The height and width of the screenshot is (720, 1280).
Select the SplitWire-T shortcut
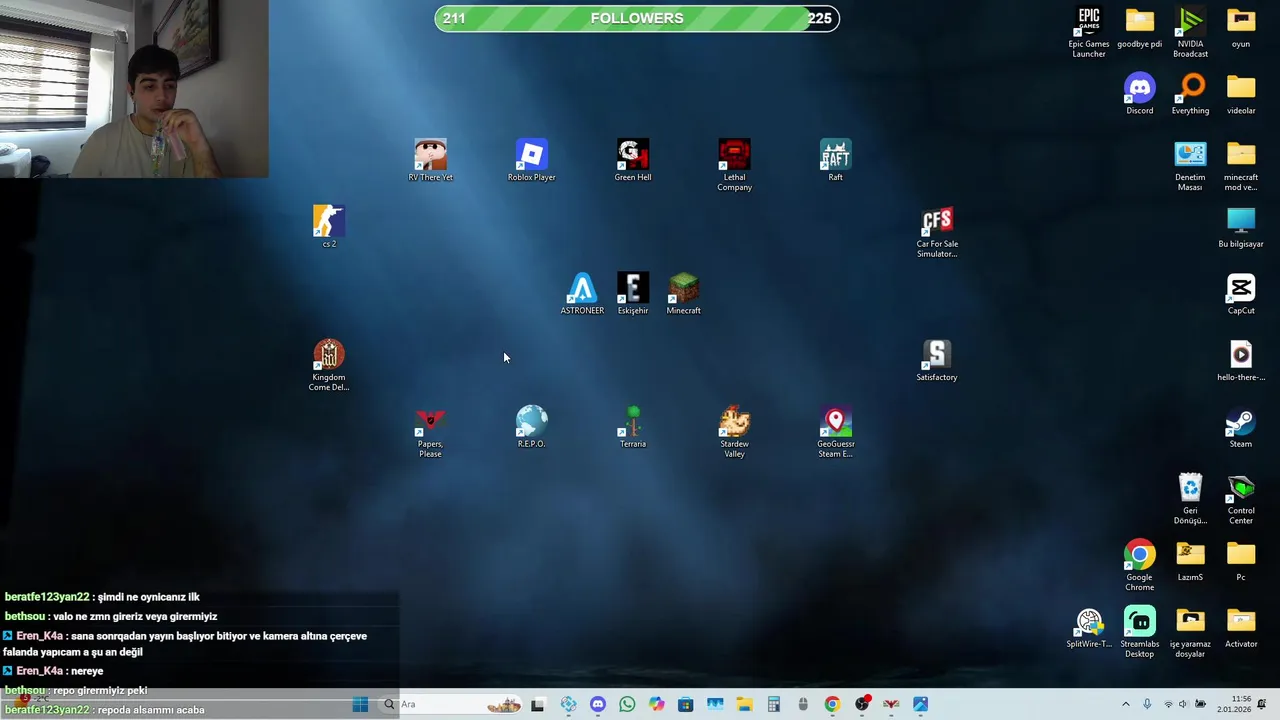(x=1089, y=628)
